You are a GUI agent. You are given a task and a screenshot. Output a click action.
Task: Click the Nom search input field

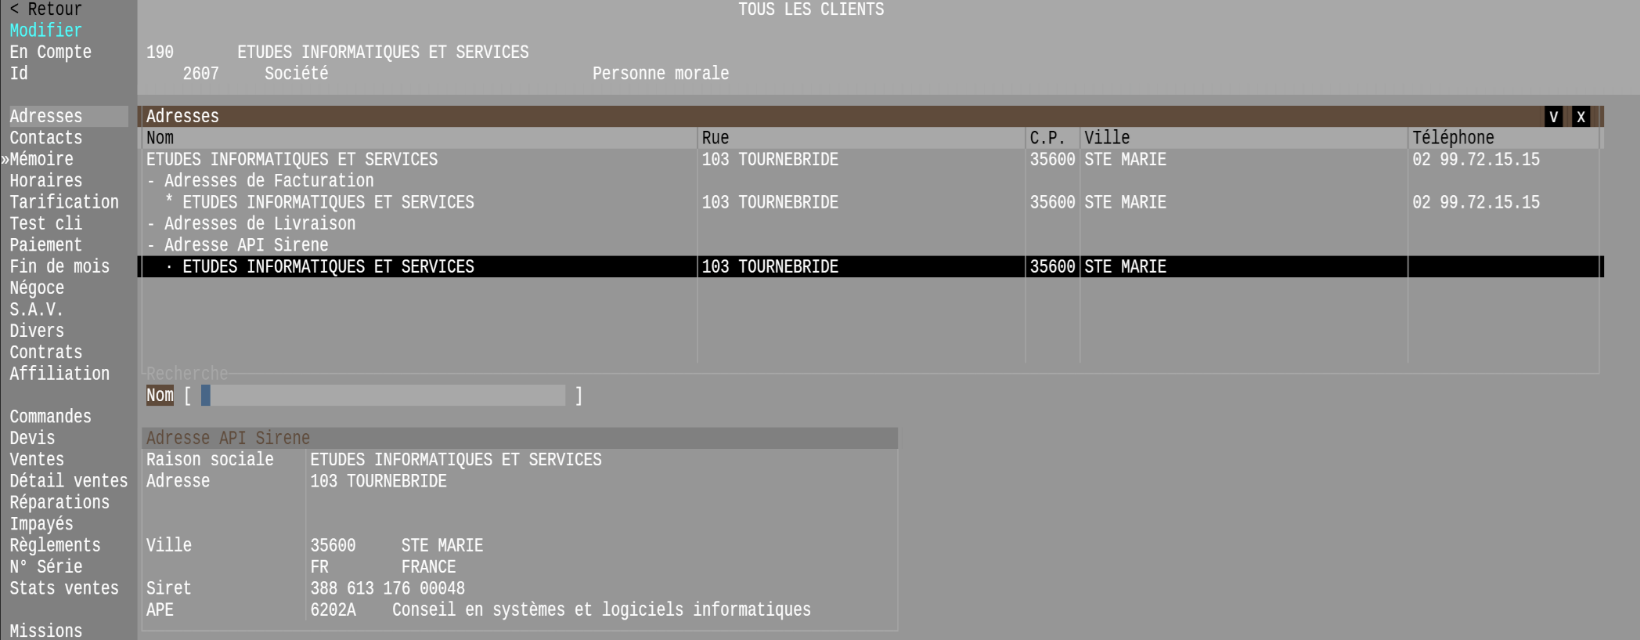(383, 396)
